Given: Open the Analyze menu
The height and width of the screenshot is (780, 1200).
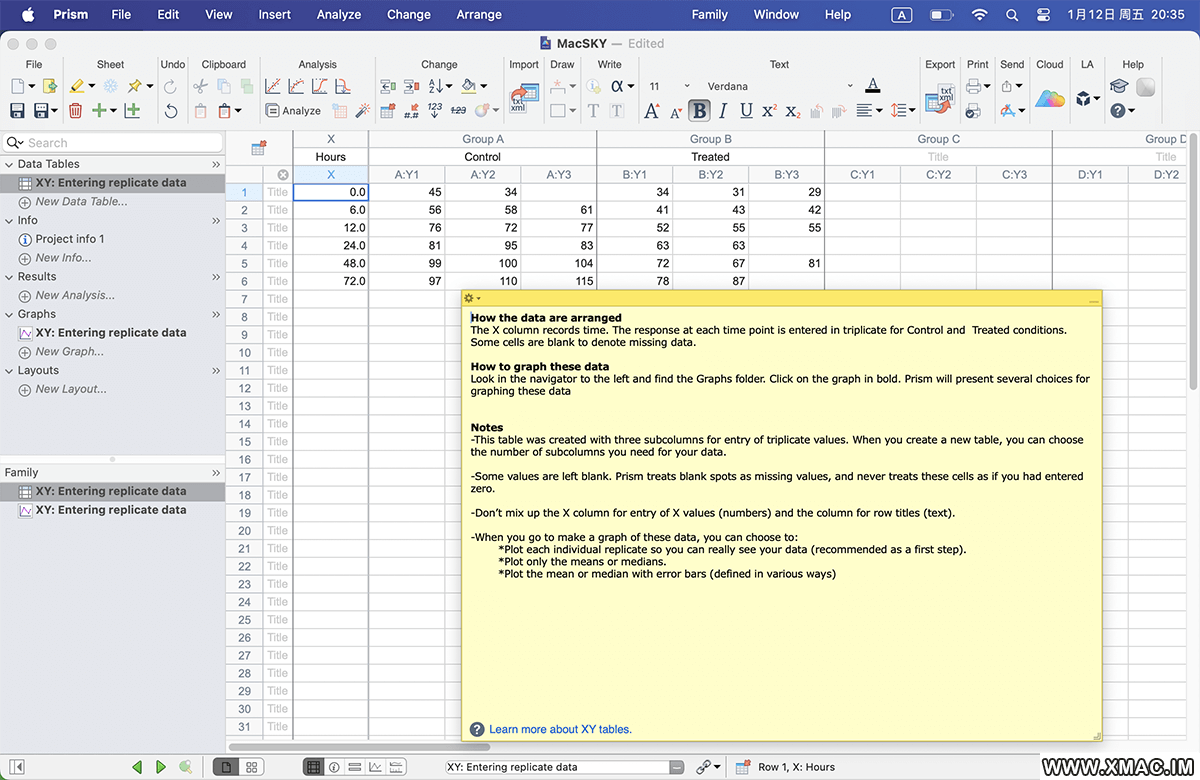Looking at the screenshot, I should [x=339, y=15].
